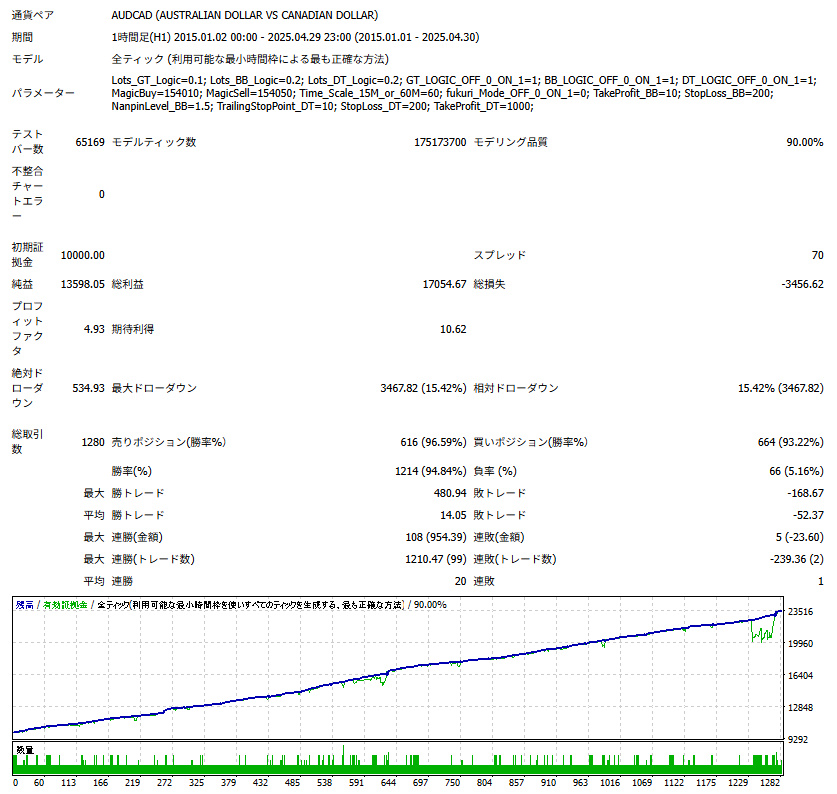Select the AUDCAD currency pair text
The image size is (837, 794).
click(244, 15)
